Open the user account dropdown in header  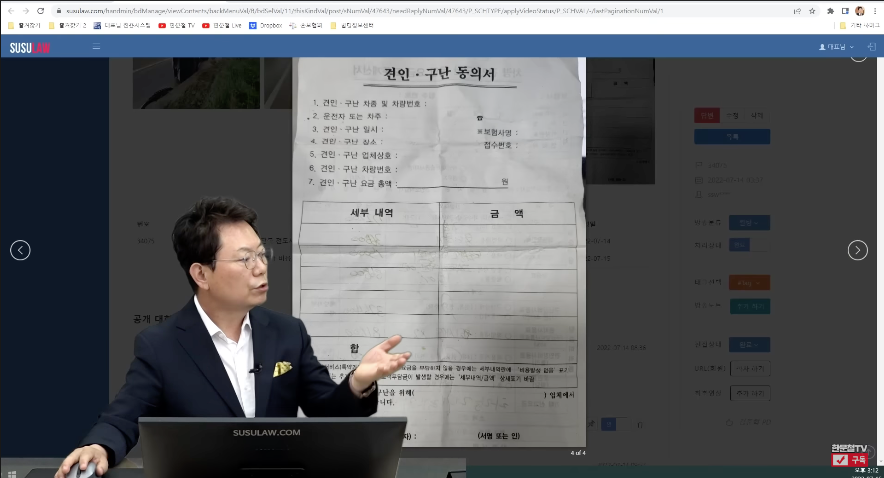pos(836,47)
